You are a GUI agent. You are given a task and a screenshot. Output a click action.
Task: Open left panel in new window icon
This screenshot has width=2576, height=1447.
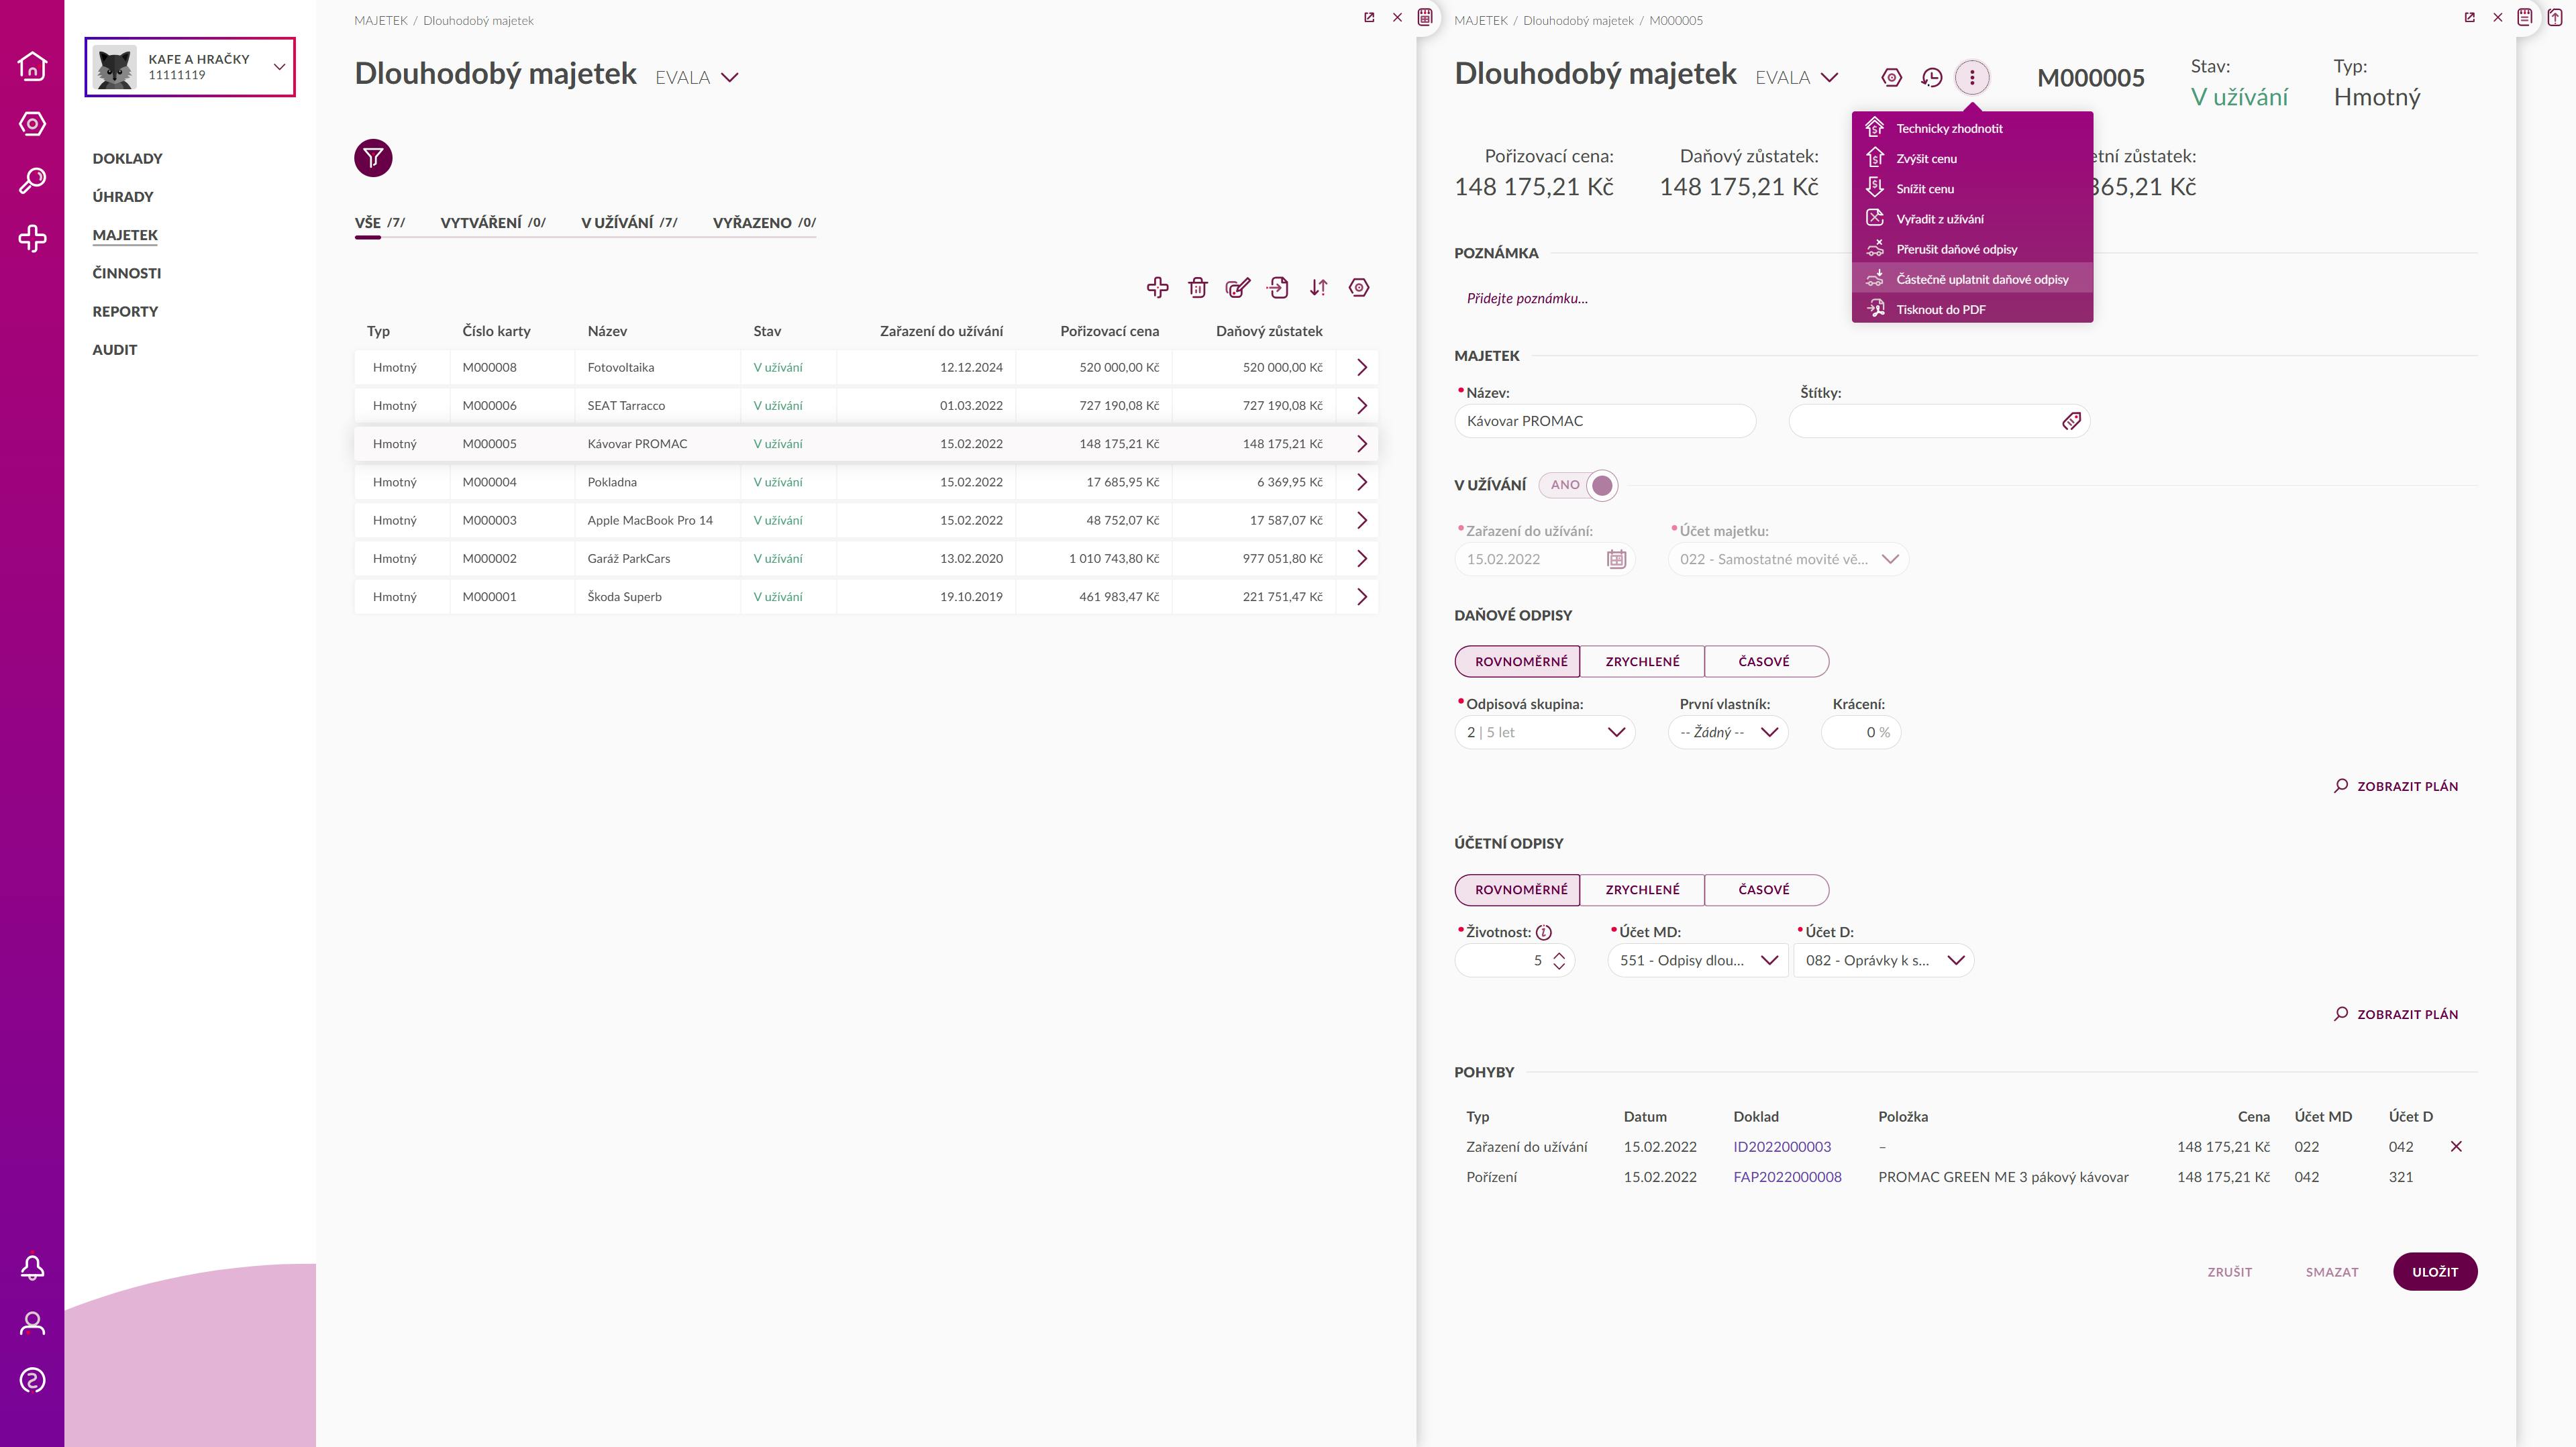pos(1369,17)
